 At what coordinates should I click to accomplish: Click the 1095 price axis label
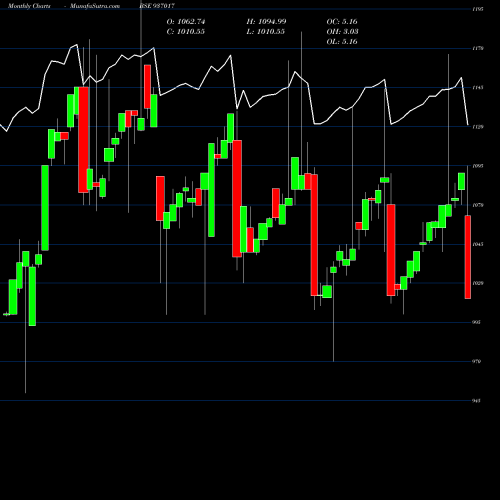pyautogui.click(x=478, y=166)
